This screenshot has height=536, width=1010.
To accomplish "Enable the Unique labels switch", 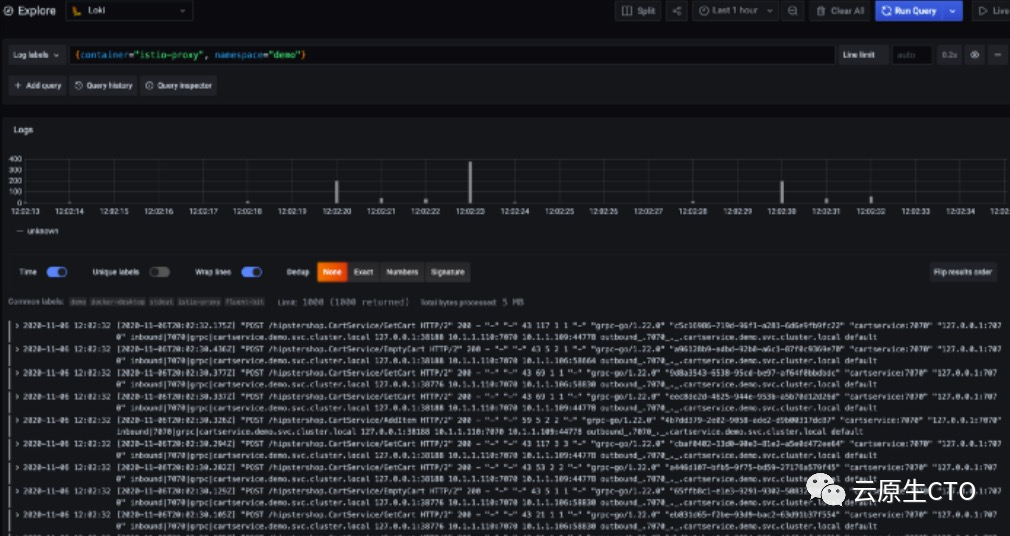I will (160, 272).
